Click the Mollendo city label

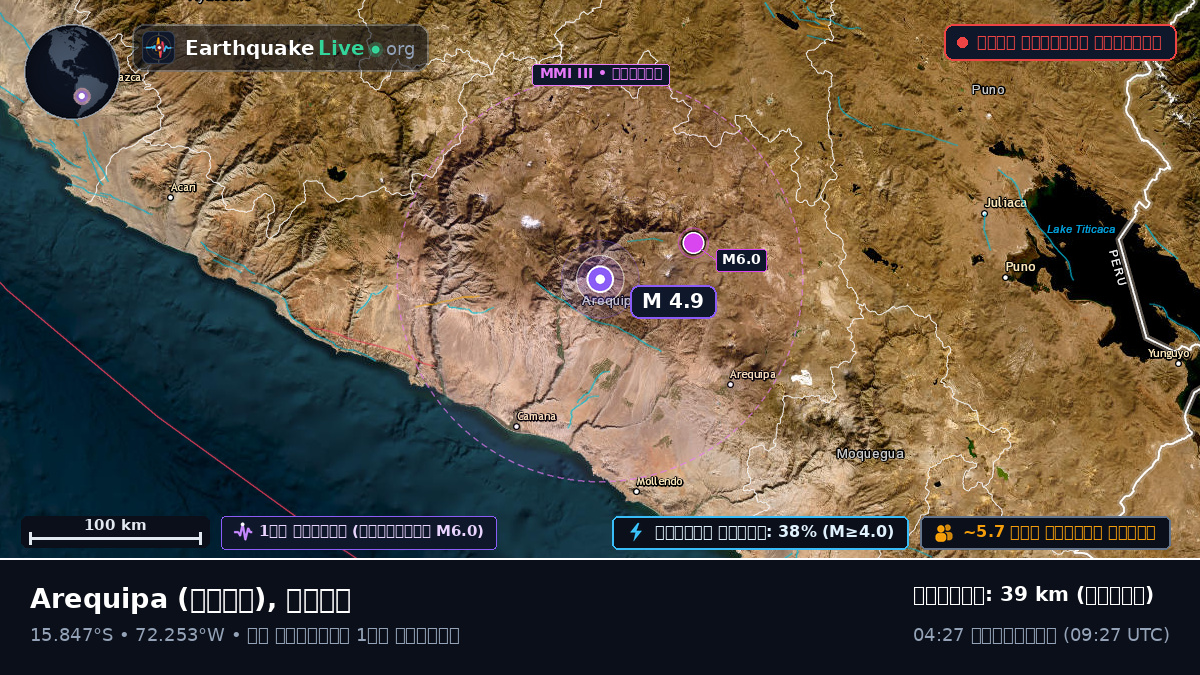[x=659, y=482]
